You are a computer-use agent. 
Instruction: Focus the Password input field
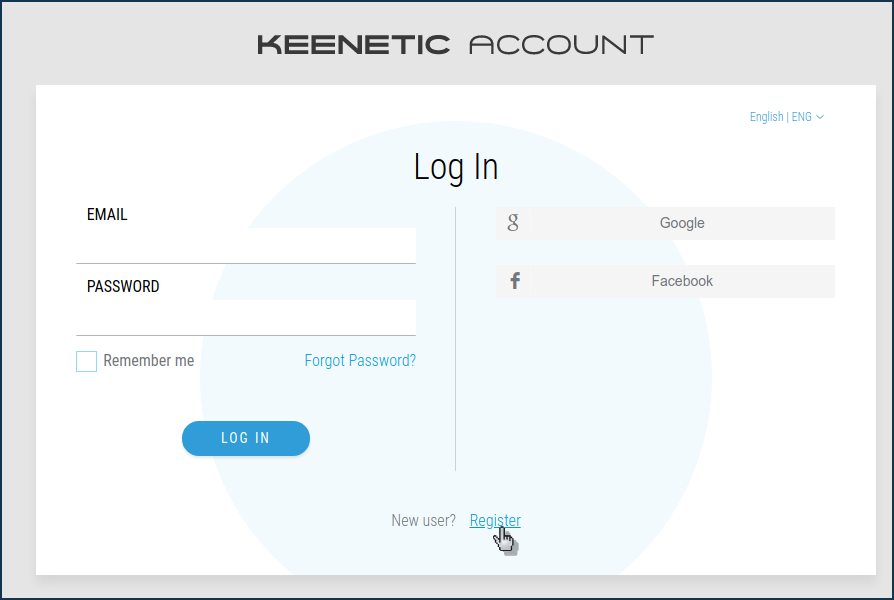click(246, 317)
